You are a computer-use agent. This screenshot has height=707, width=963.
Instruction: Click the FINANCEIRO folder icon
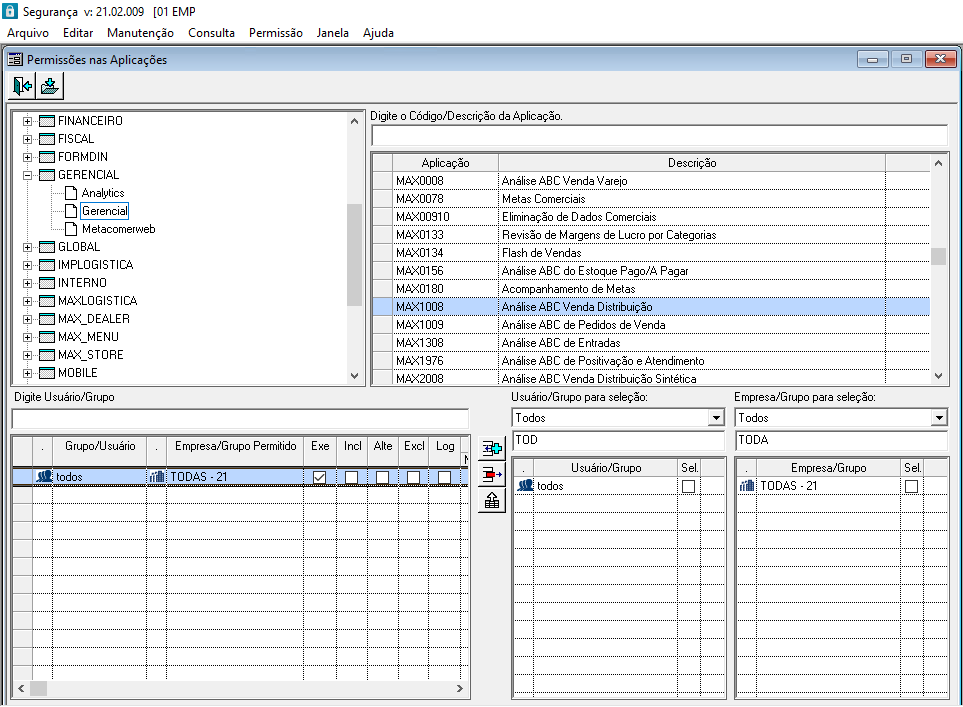click(47, 121)
